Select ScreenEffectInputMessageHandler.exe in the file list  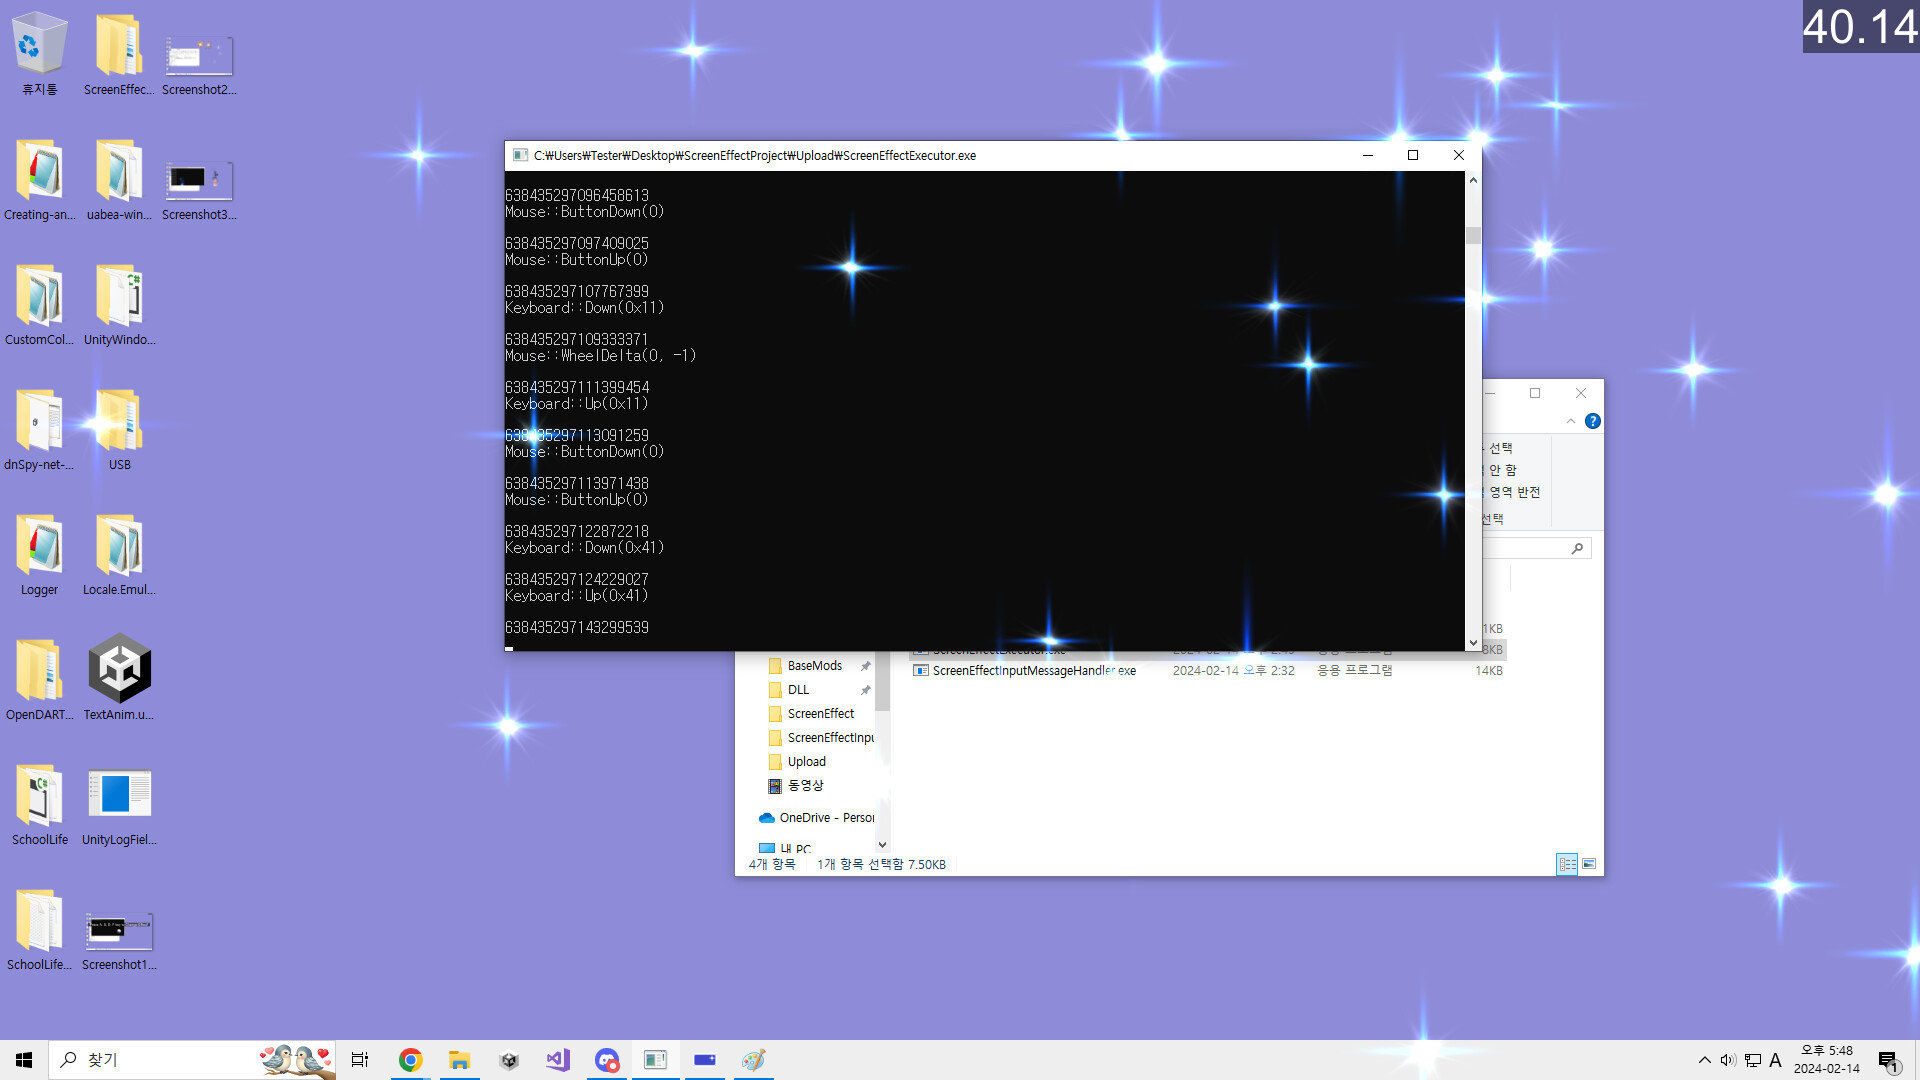1032,670
